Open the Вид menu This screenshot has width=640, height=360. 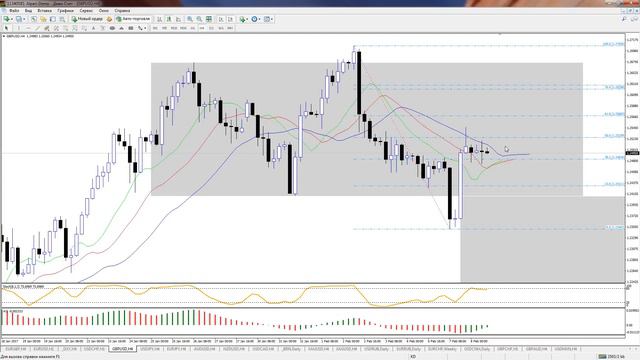29,11
